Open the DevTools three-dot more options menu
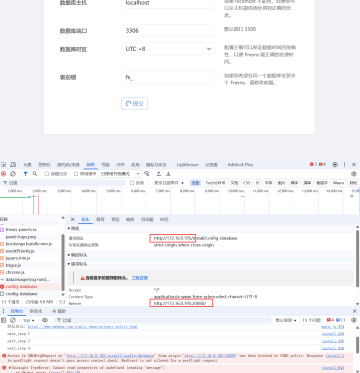The width and height of the screenshot is (360, 373). point(344,165)
